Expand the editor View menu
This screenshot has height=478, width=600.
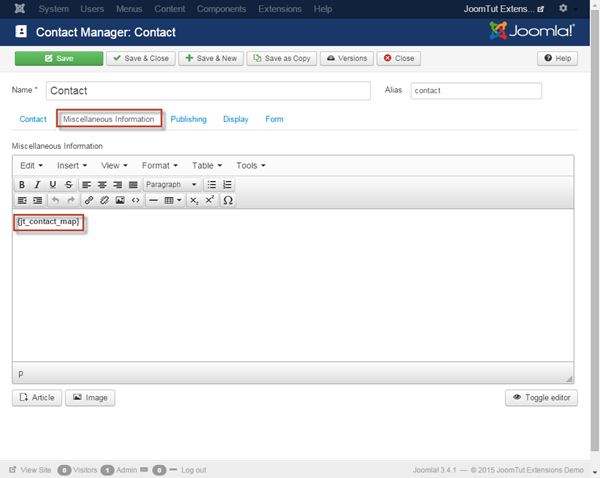coord(114,166)
